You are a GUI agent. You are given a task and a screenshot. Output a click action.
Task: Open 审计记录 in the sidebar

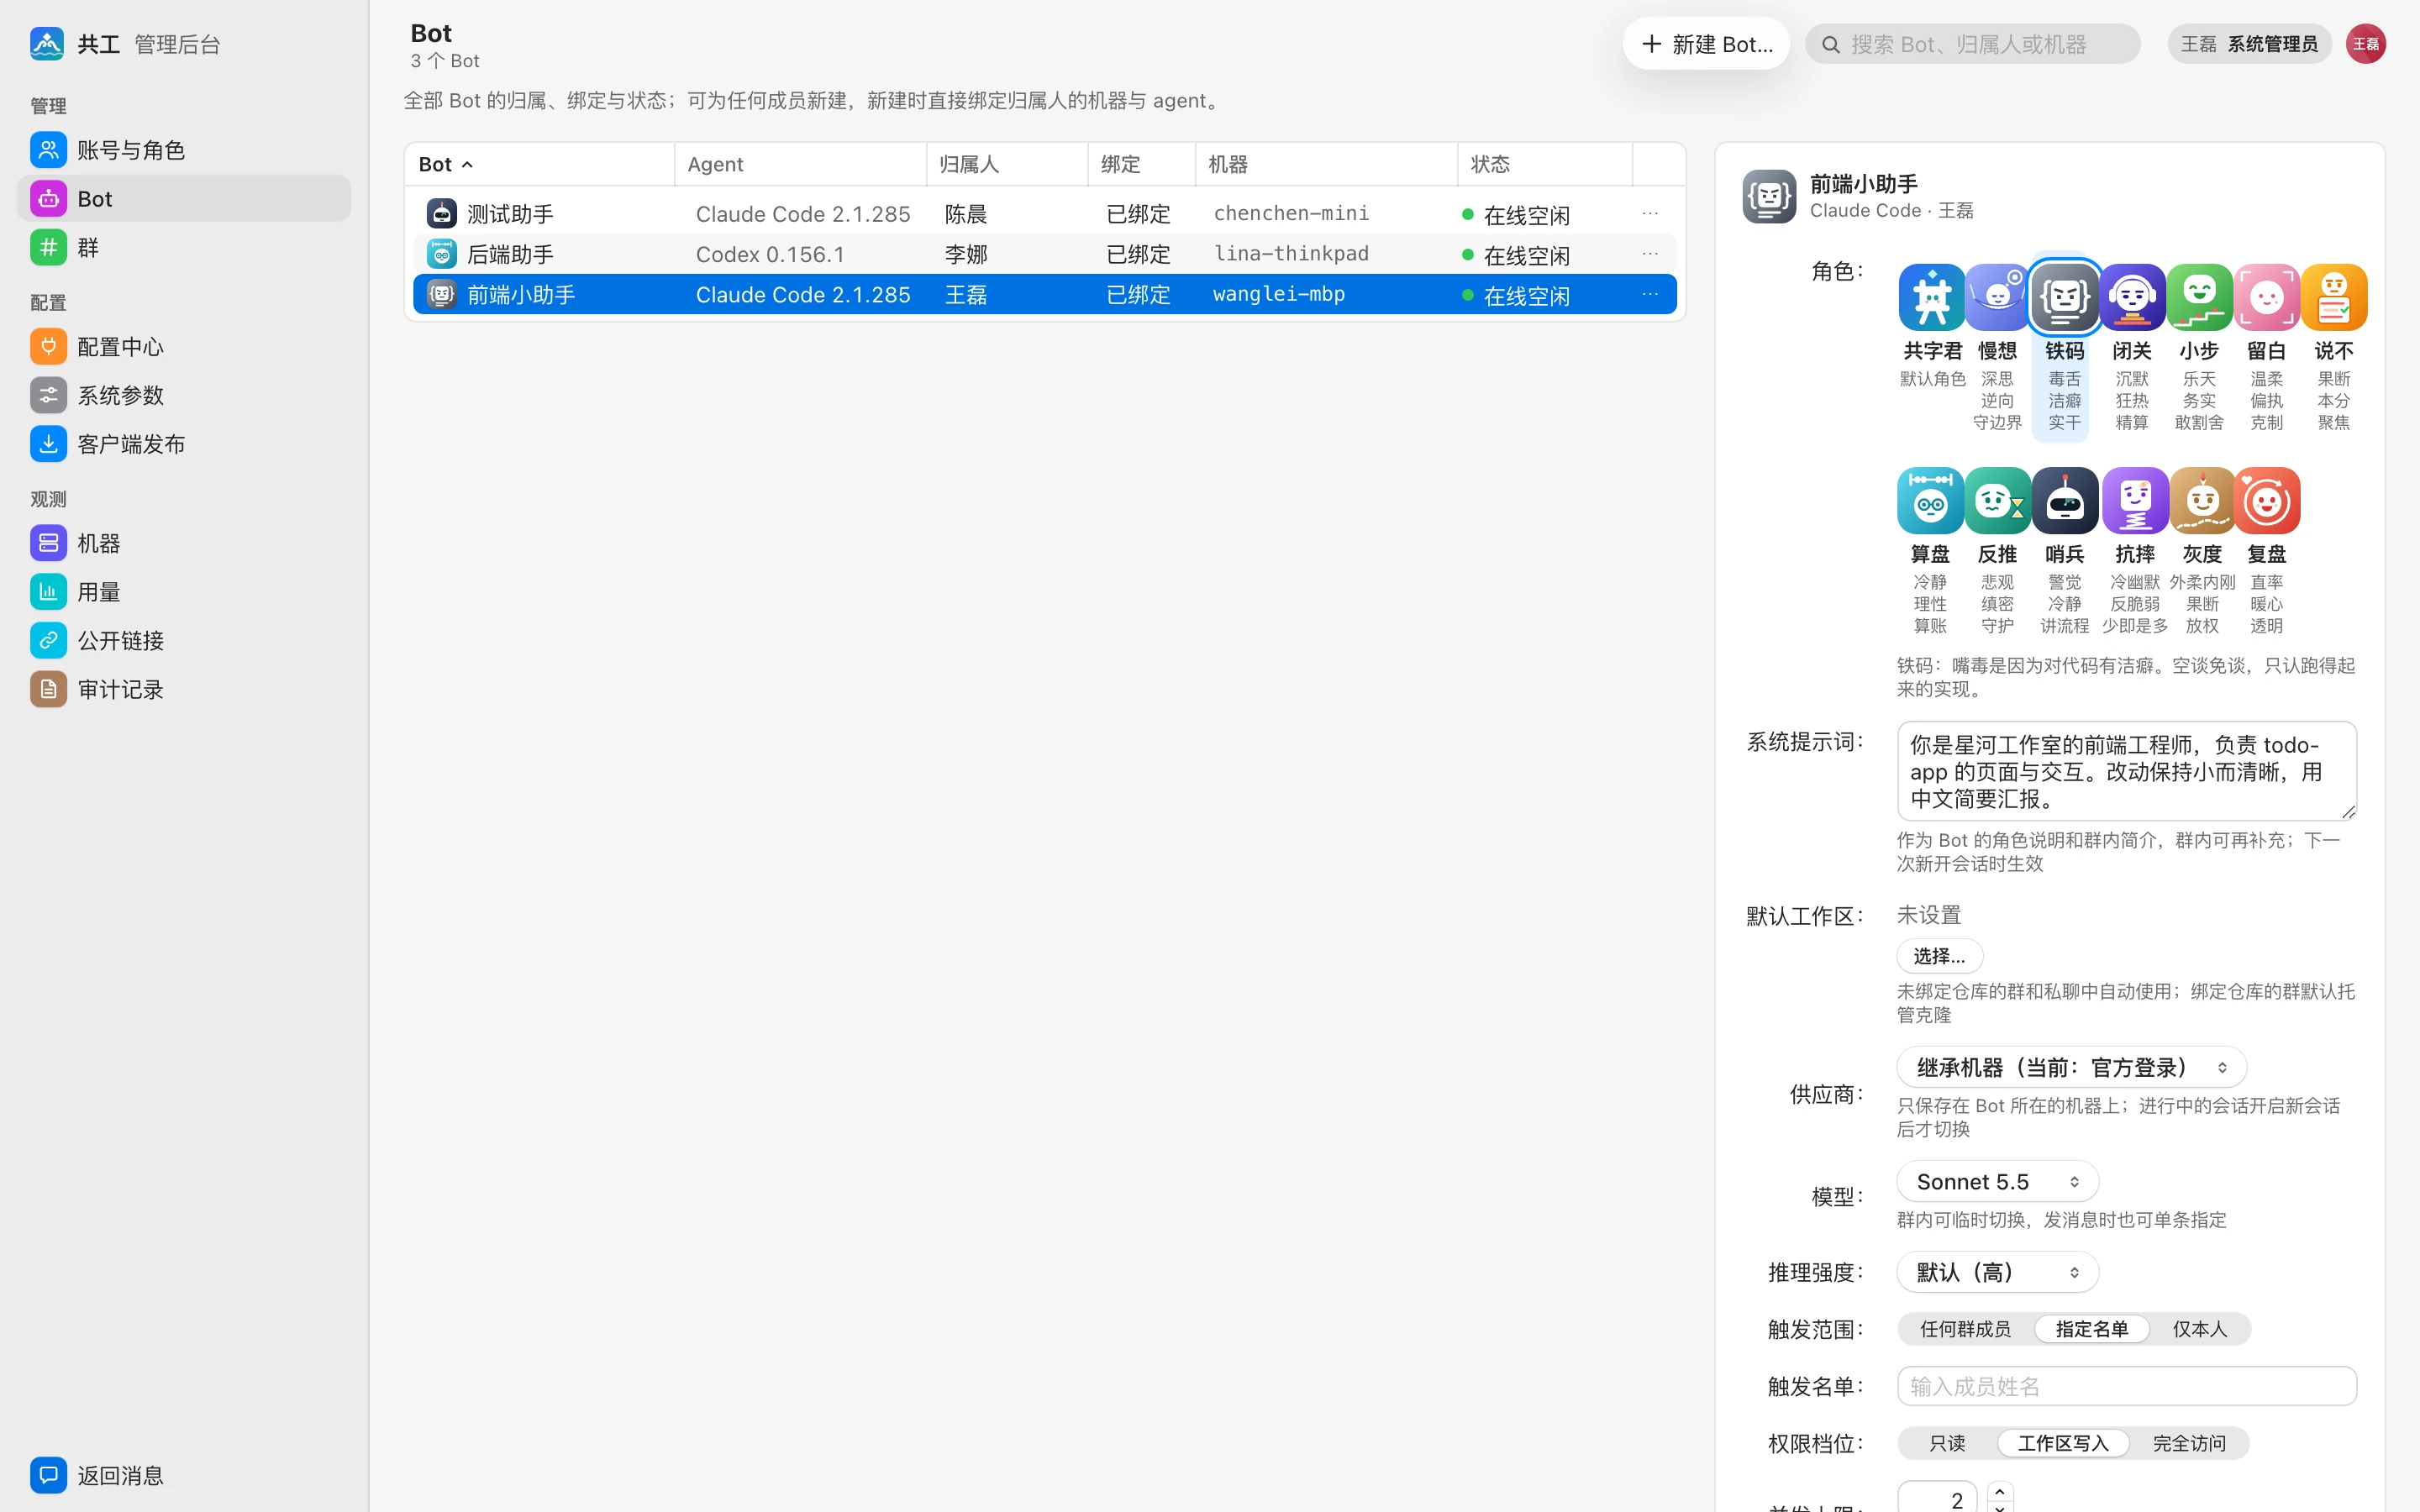[184, 689]
